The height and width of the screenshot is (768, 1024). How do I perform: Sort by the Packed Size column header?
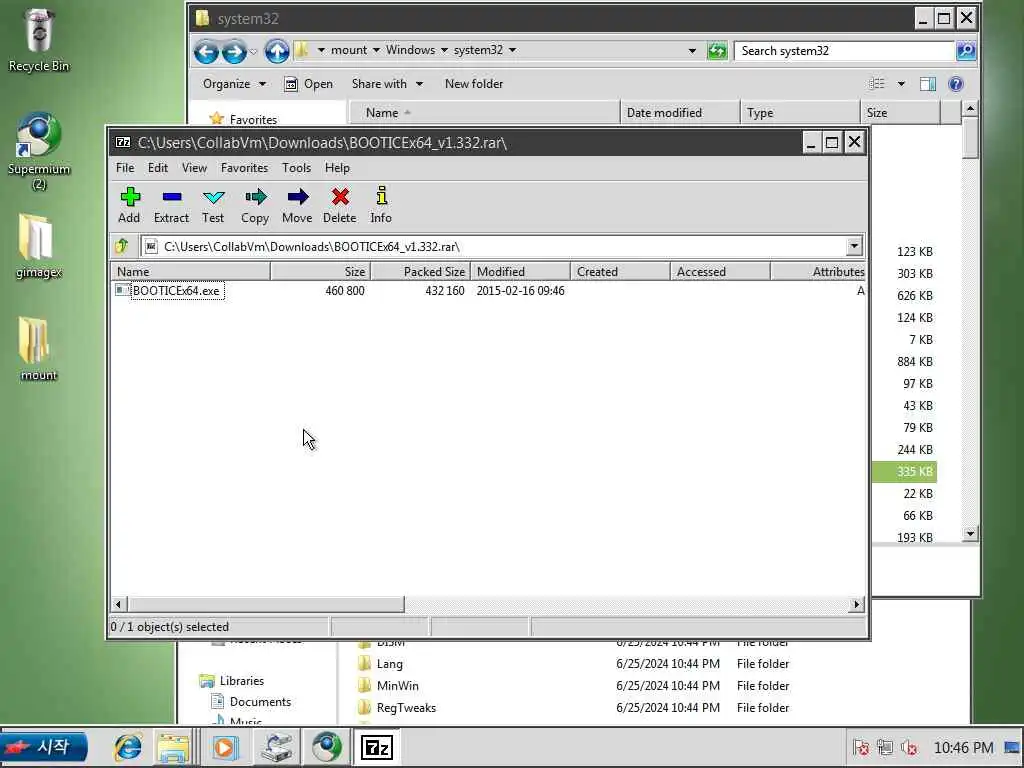coord(421,272)
